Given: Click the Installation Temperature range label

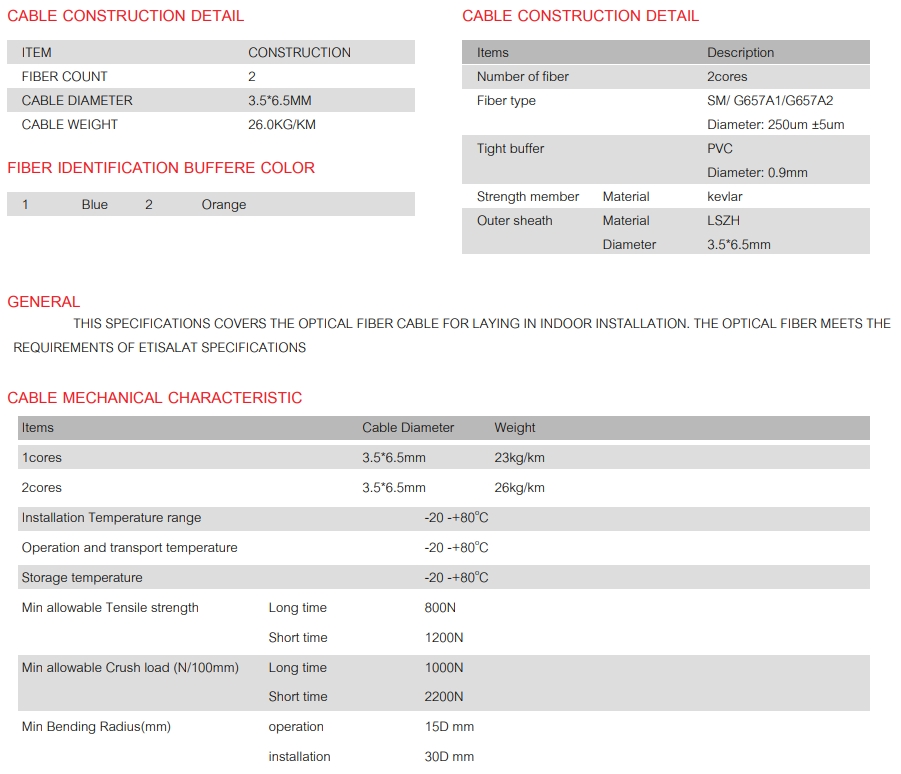Looking at the screenshot, I should click(x=111, y=518).
